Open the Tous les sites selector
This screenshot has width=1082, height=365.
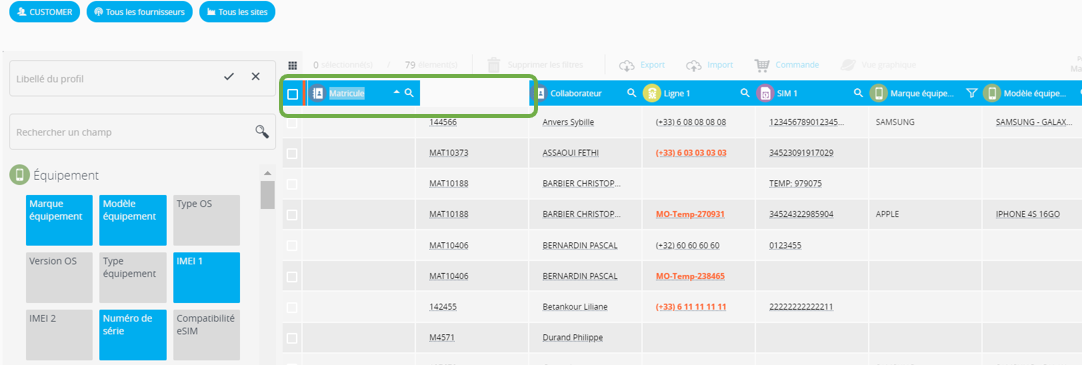[237, 12]
